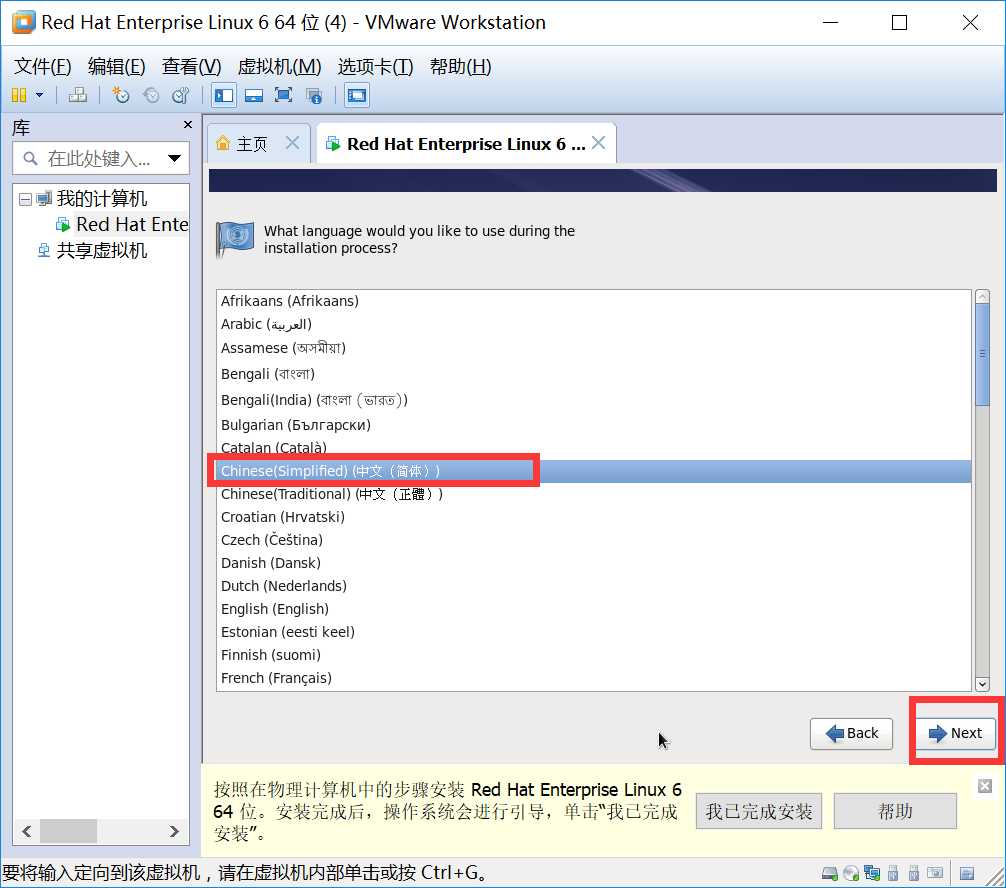1006x888 pixels.
Task: Click the 我已完成安装 button
Action: (758, 812)
